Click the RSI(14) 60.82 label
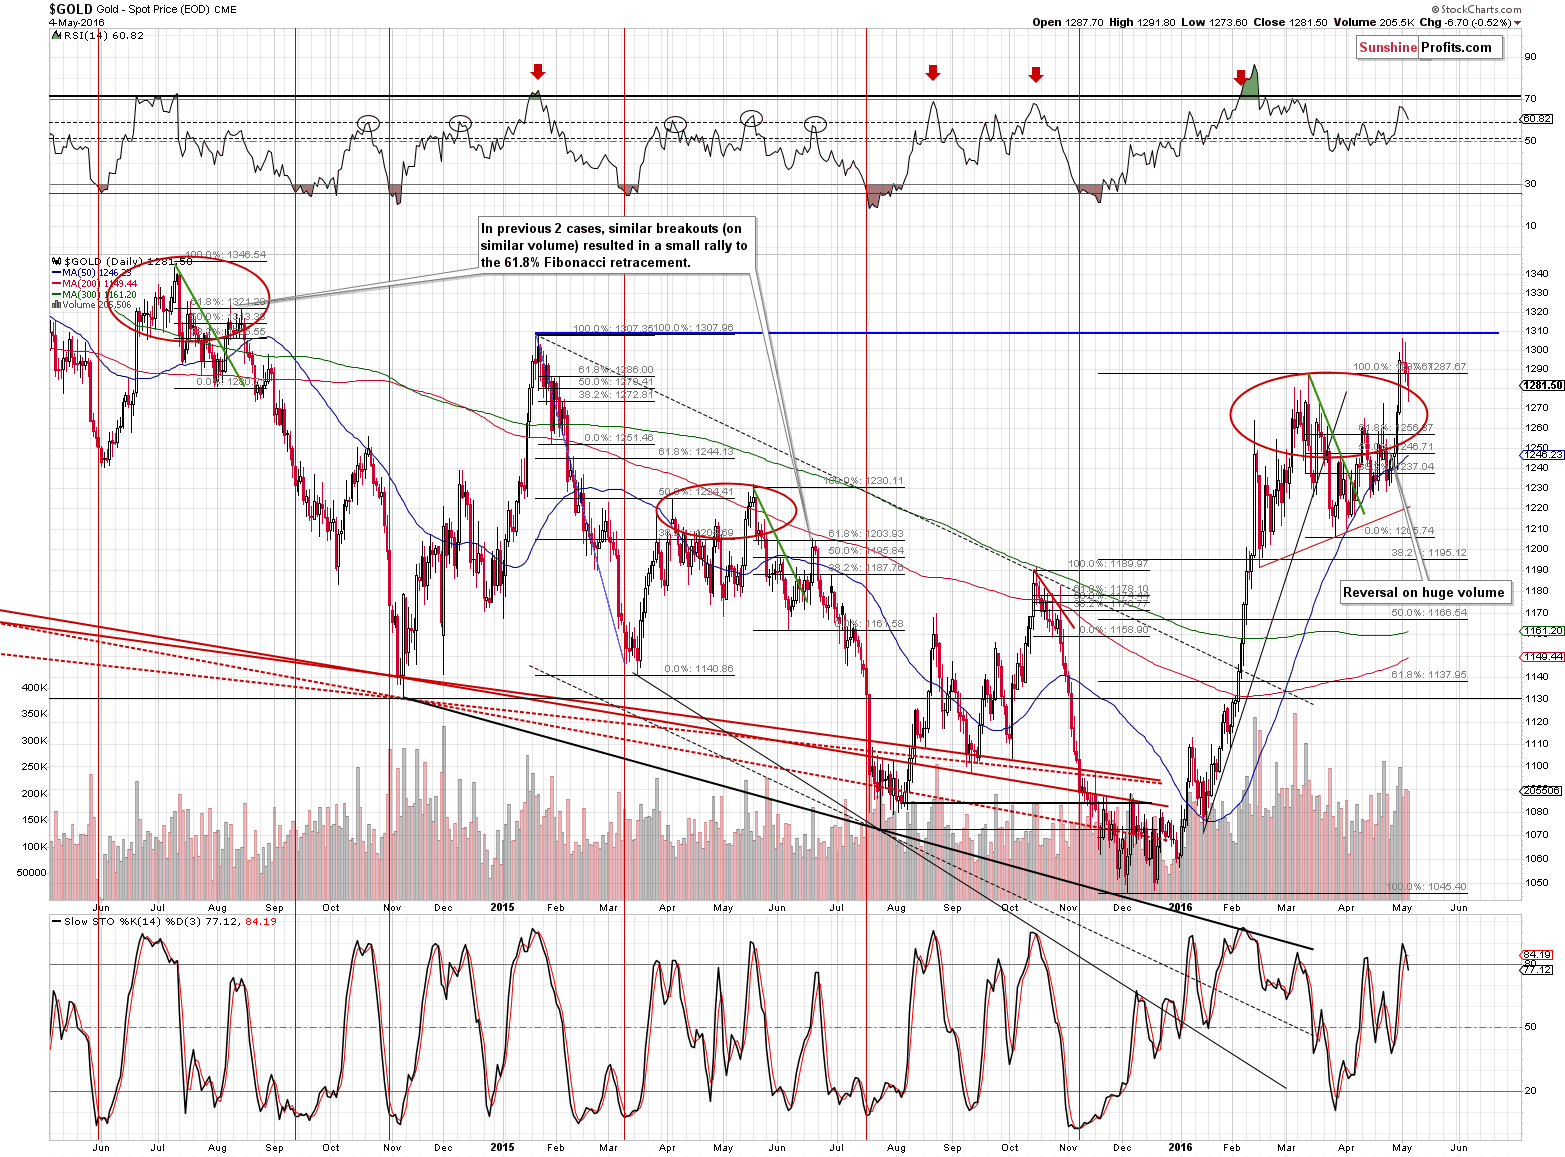 point(104,35)
